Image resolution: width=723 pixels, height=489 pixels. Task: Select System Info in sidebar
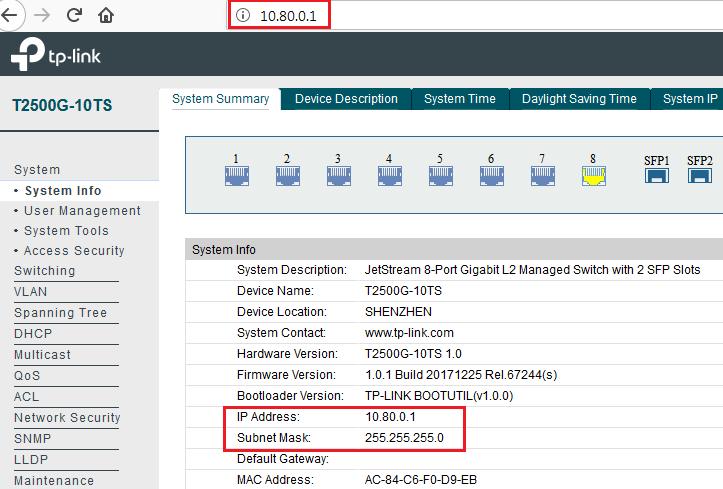click(63, 190)
